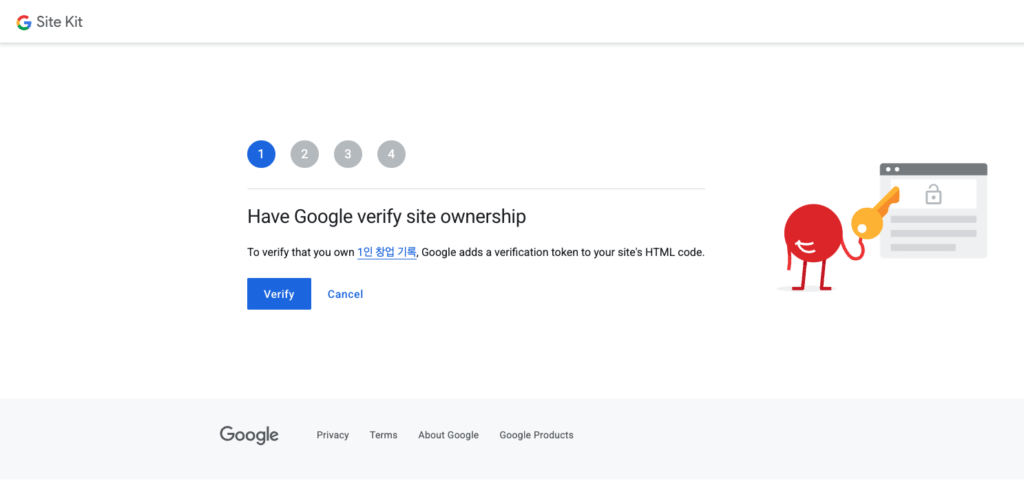Click the red round character illustration
The image size is (1024, 503).
coord(814,233)
